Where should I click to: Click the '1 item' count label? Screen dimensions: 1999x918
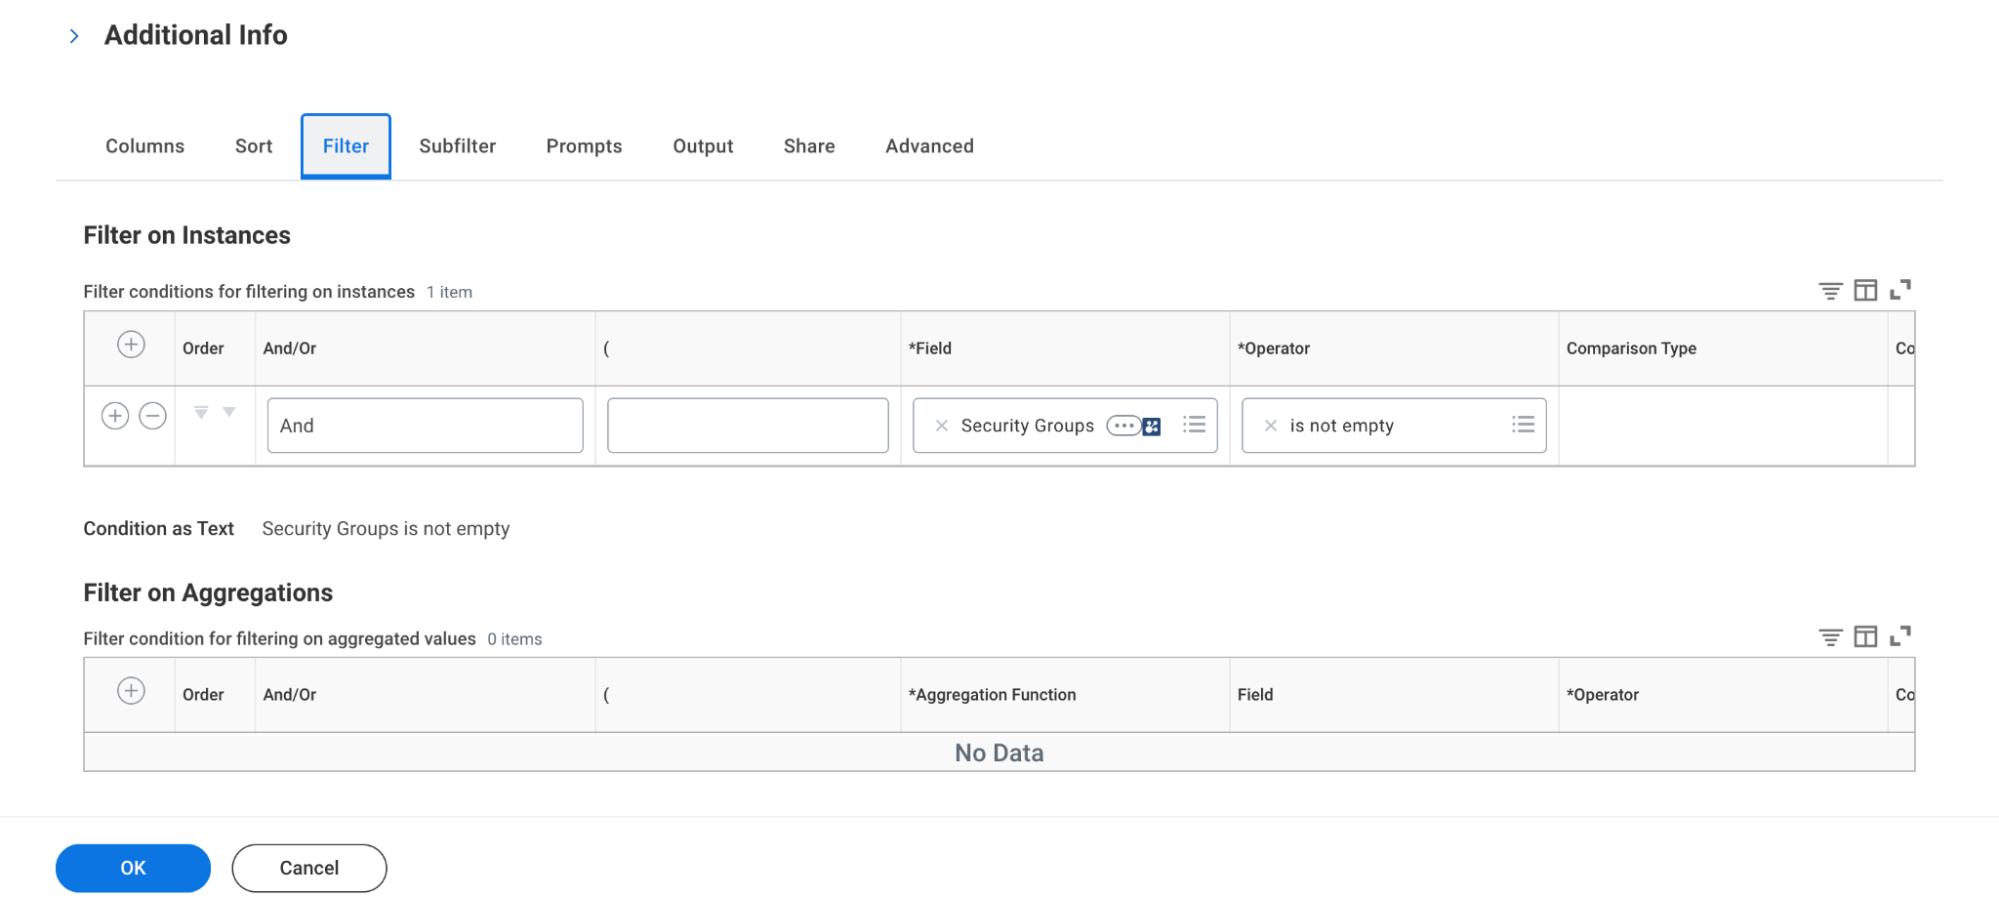[449, 292]
